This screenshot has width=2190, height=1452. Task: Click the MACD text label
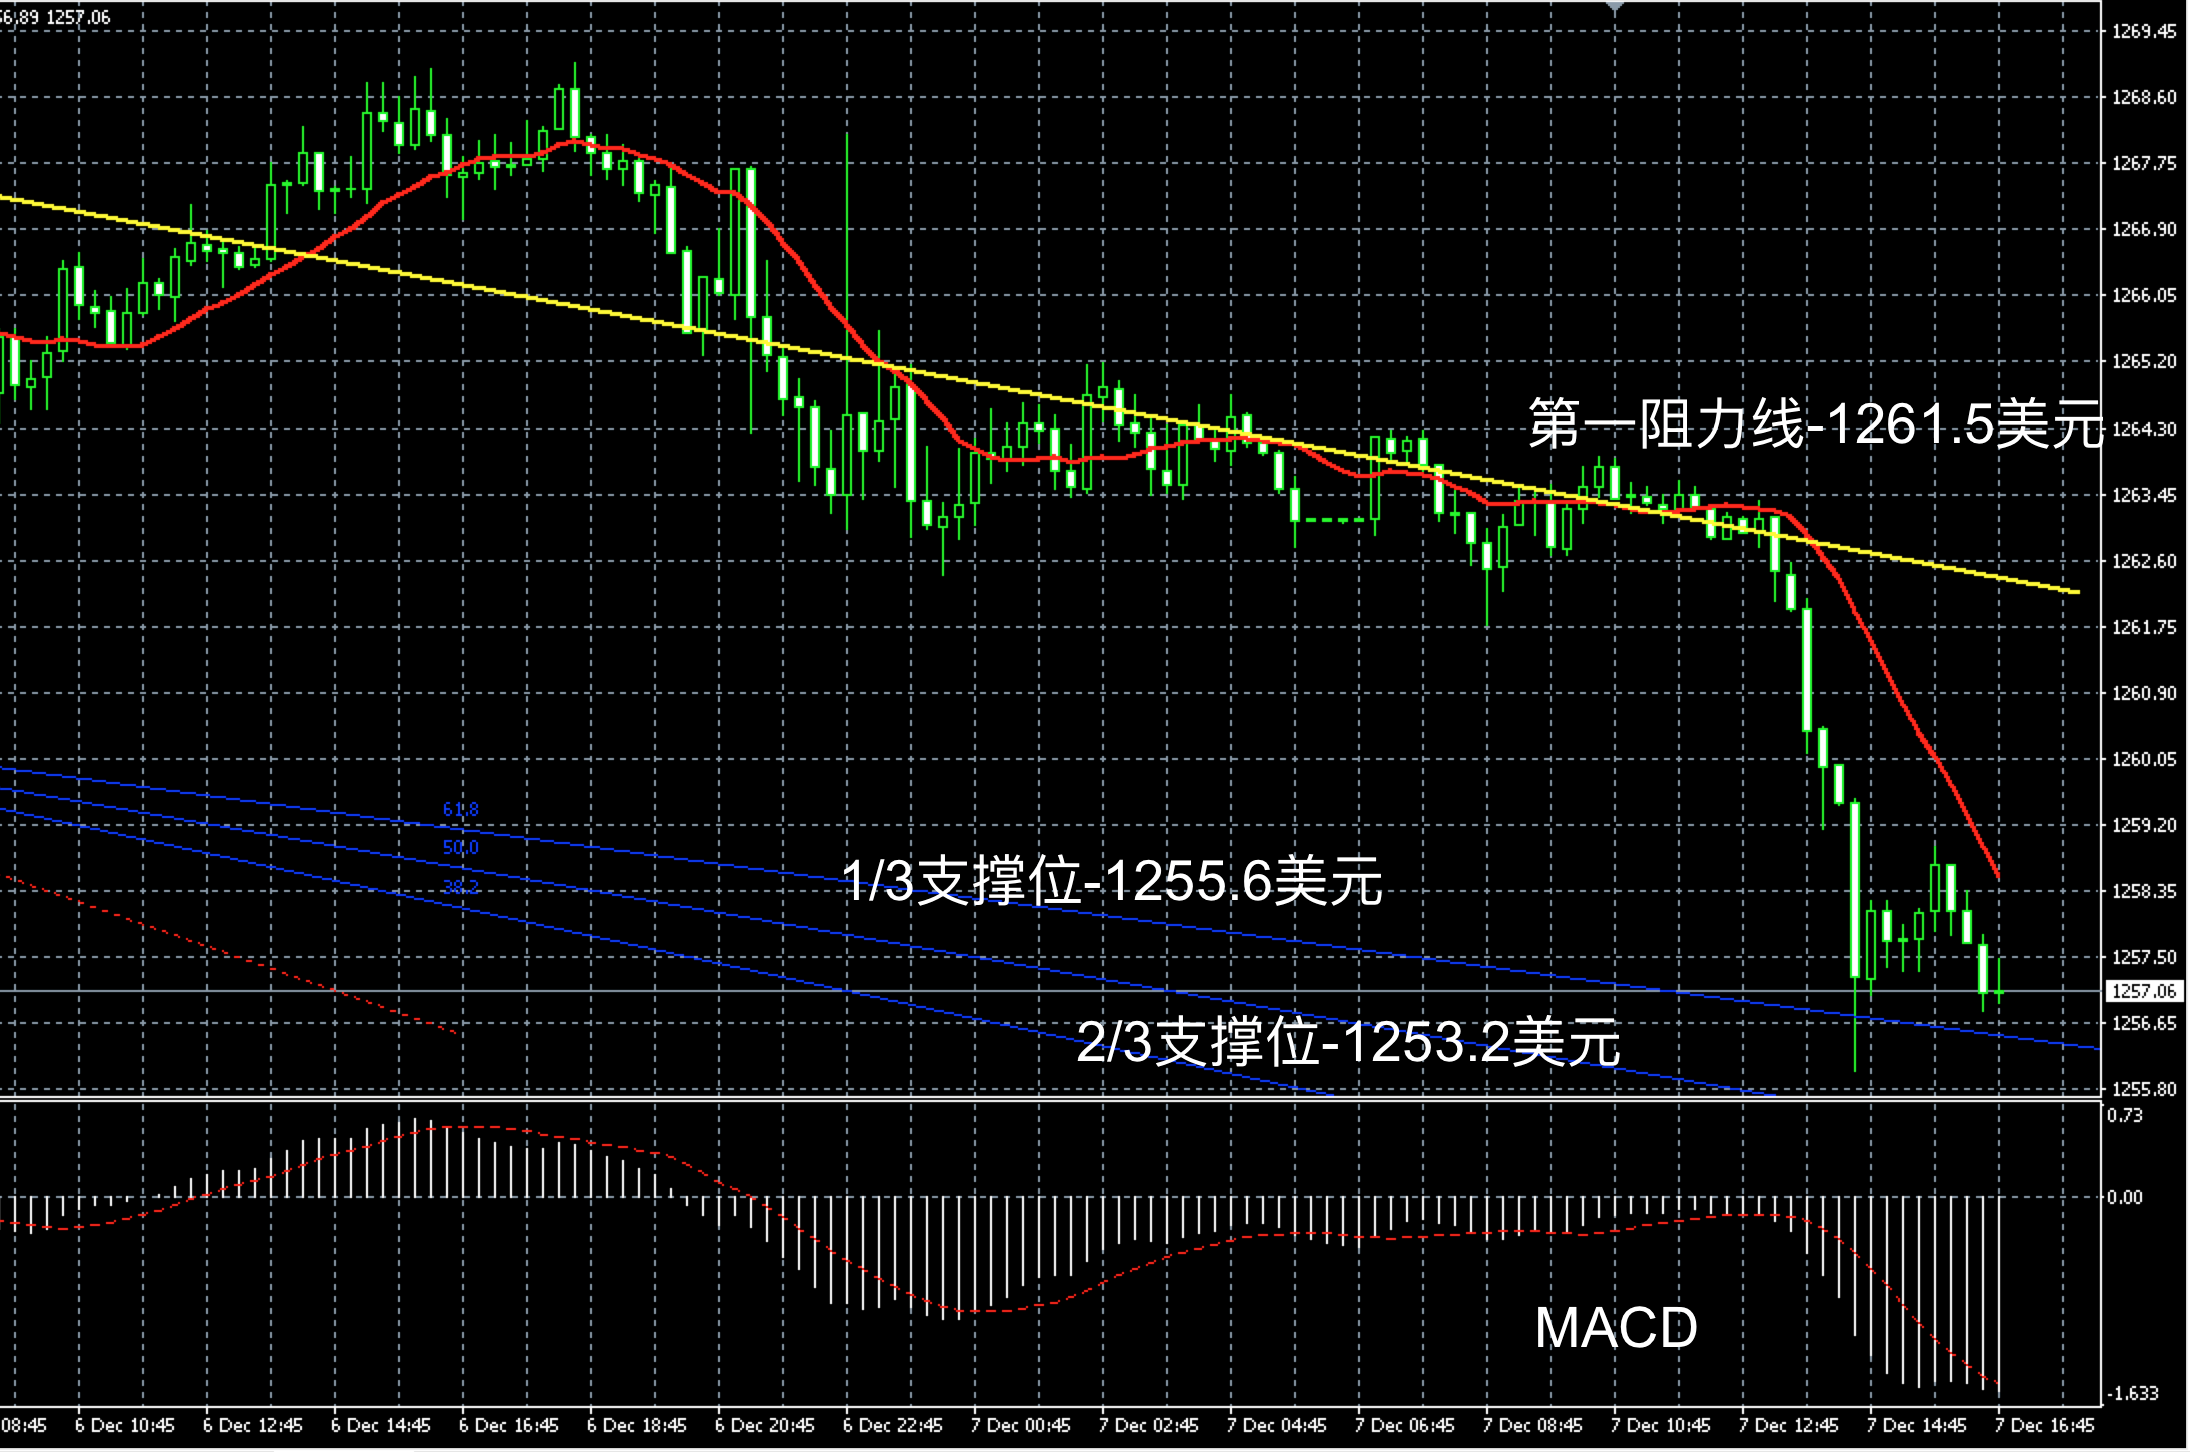tap(1616, 1328)
